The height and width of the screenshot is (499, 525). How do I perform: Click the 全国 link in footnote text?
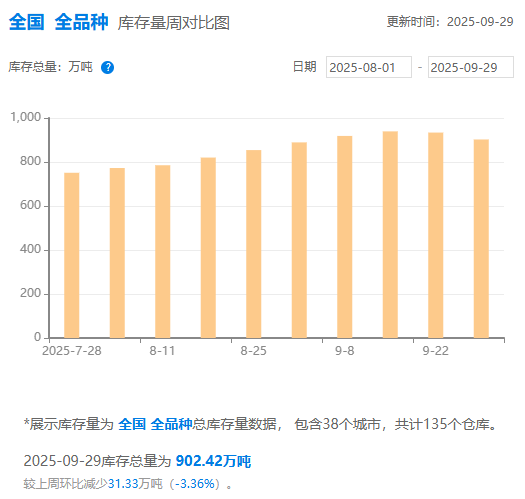click(x=132, y=424)
